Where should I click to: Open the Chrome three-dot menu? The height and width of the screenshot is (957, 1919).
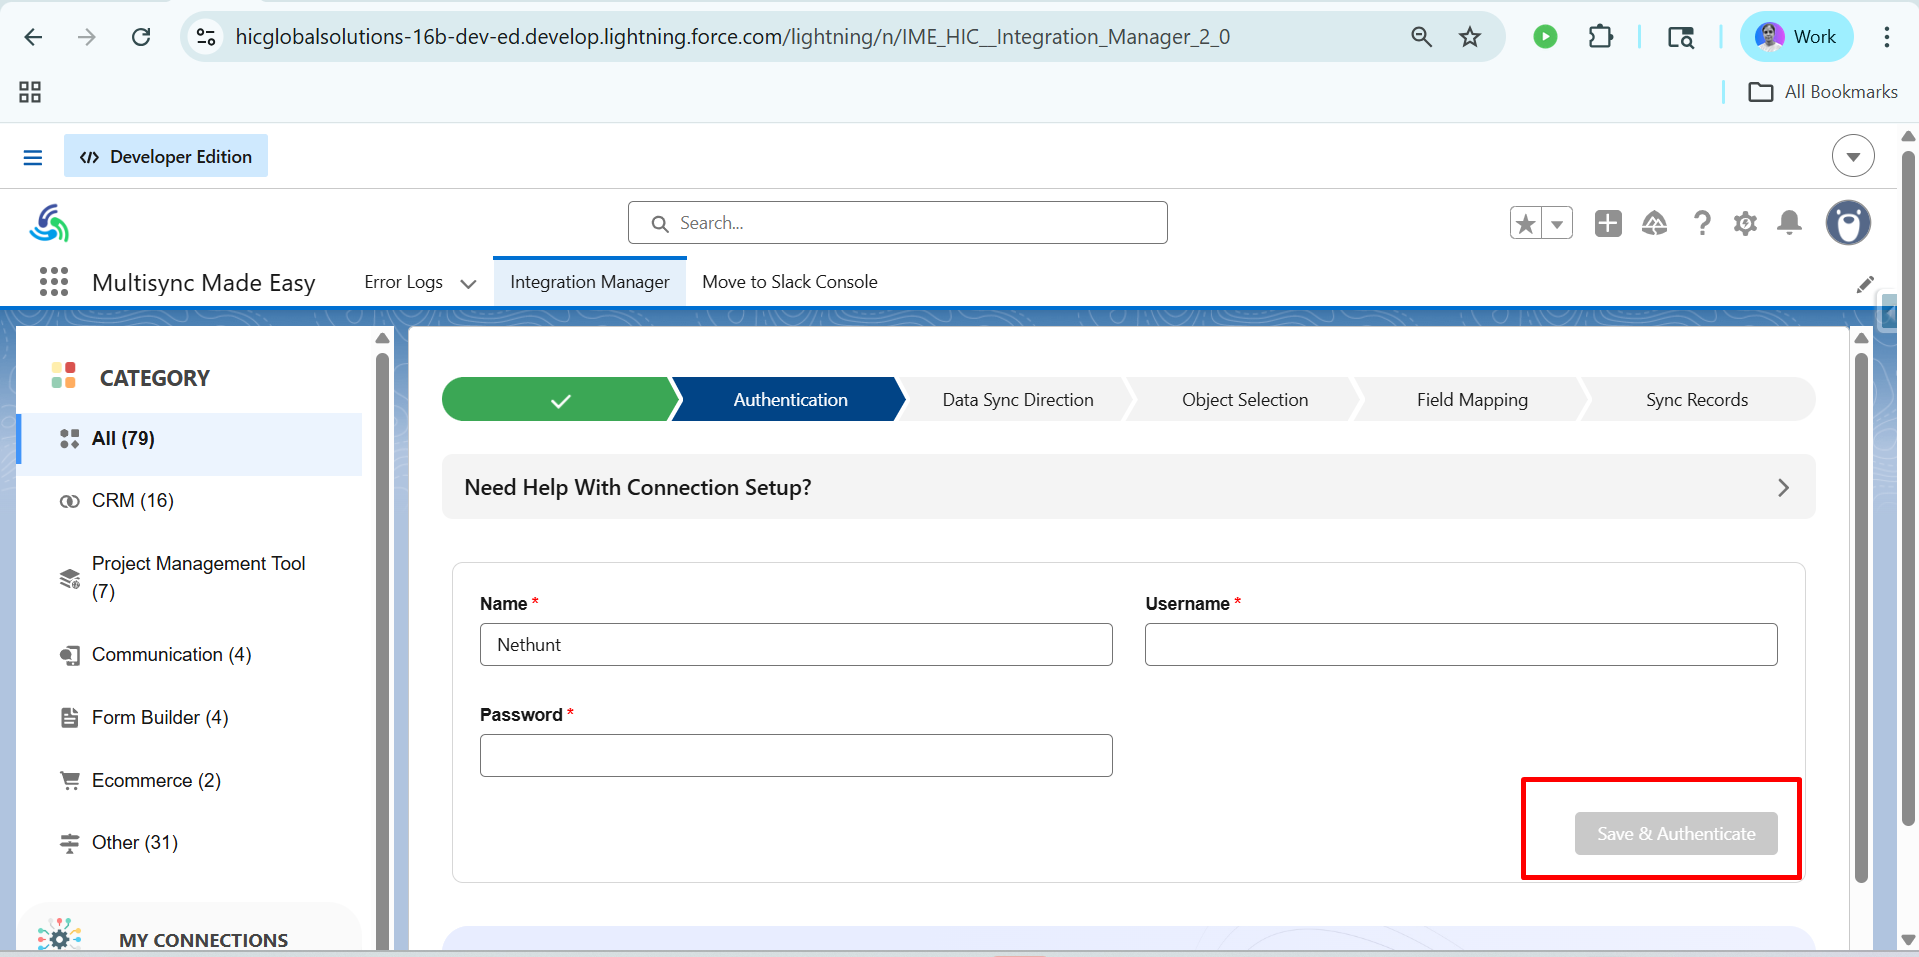[x=1887, y=37]
